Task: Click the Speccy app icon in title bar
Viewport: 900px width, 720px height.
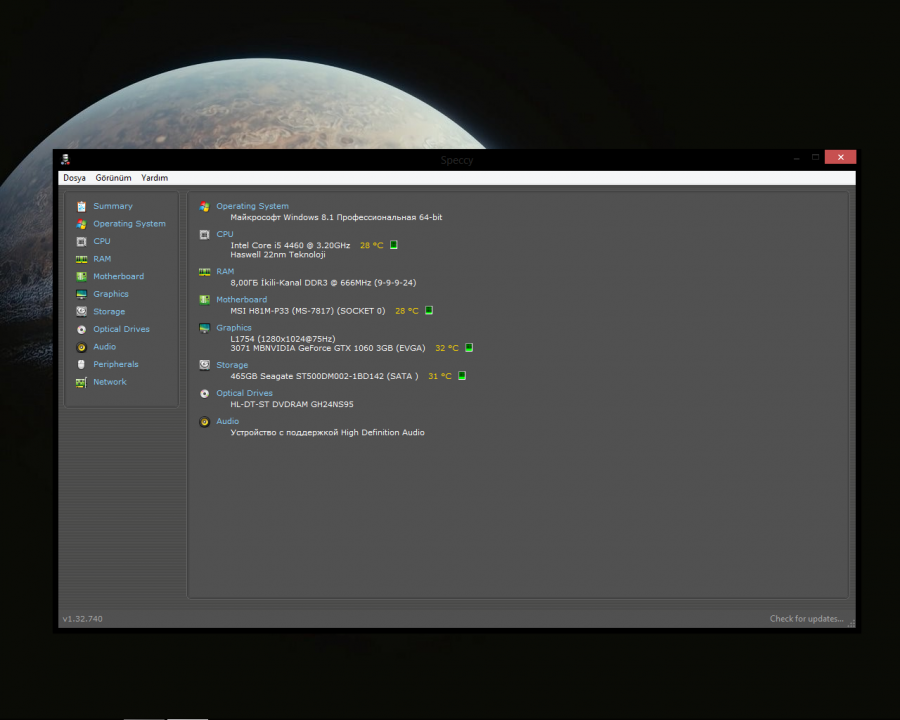Action: tap(65, 159)
